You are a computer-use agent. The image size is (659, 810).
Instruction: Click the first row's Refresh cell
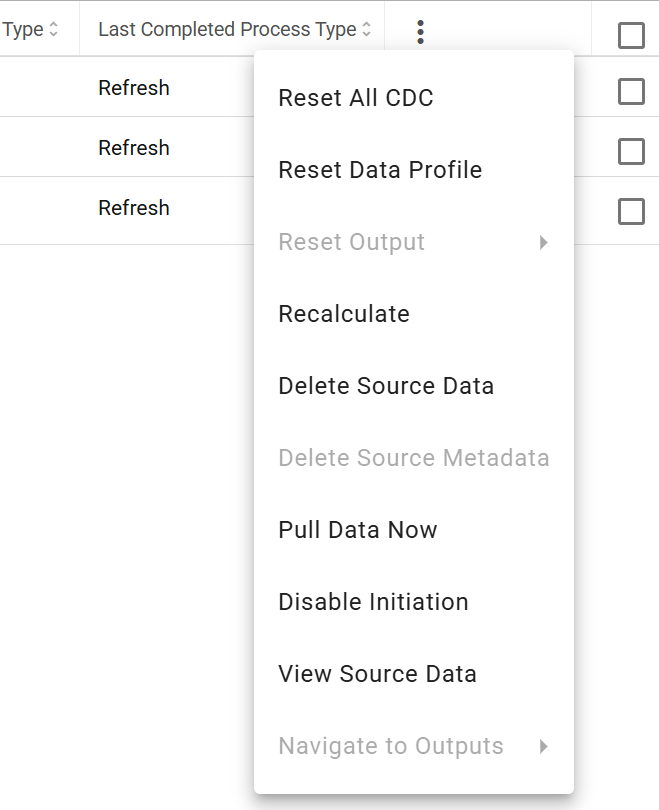134,88
